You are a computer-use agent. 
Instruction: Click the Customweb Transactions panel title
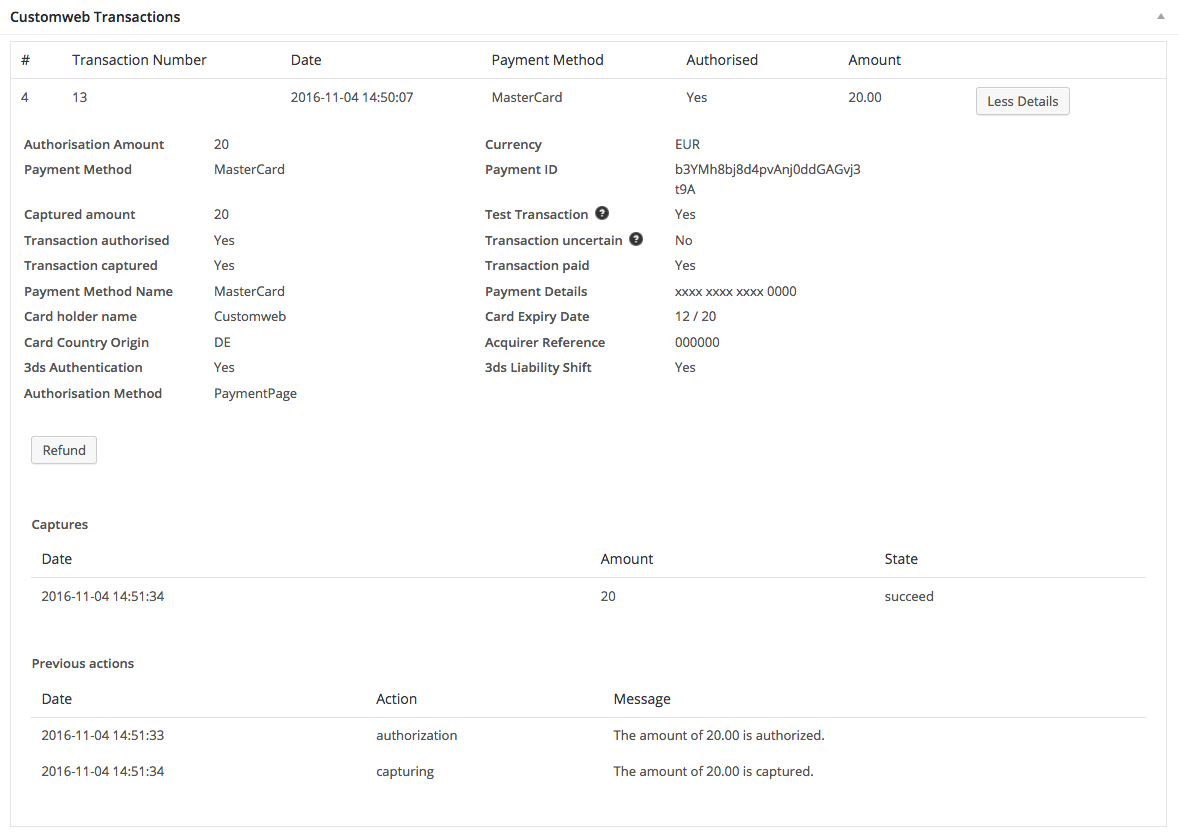click(x=95, y=17)
